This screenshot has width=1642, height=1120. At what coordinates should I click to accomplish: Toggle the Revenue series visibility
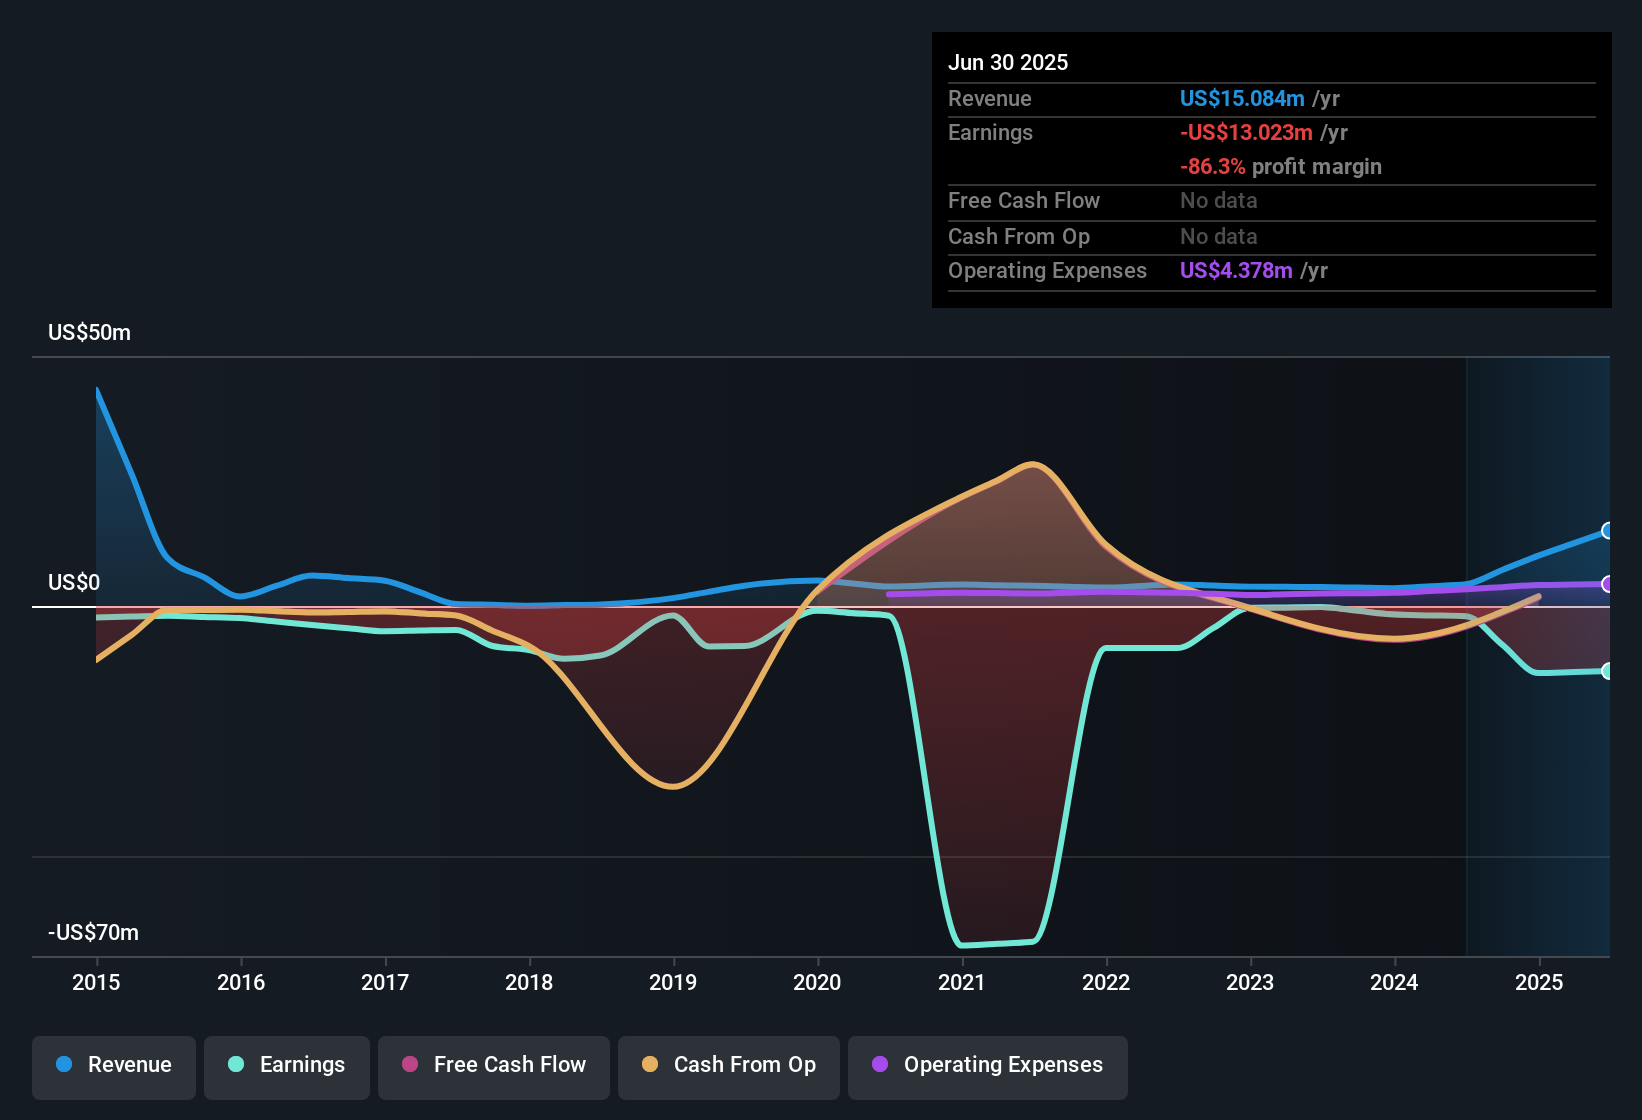pos(113,1065)
